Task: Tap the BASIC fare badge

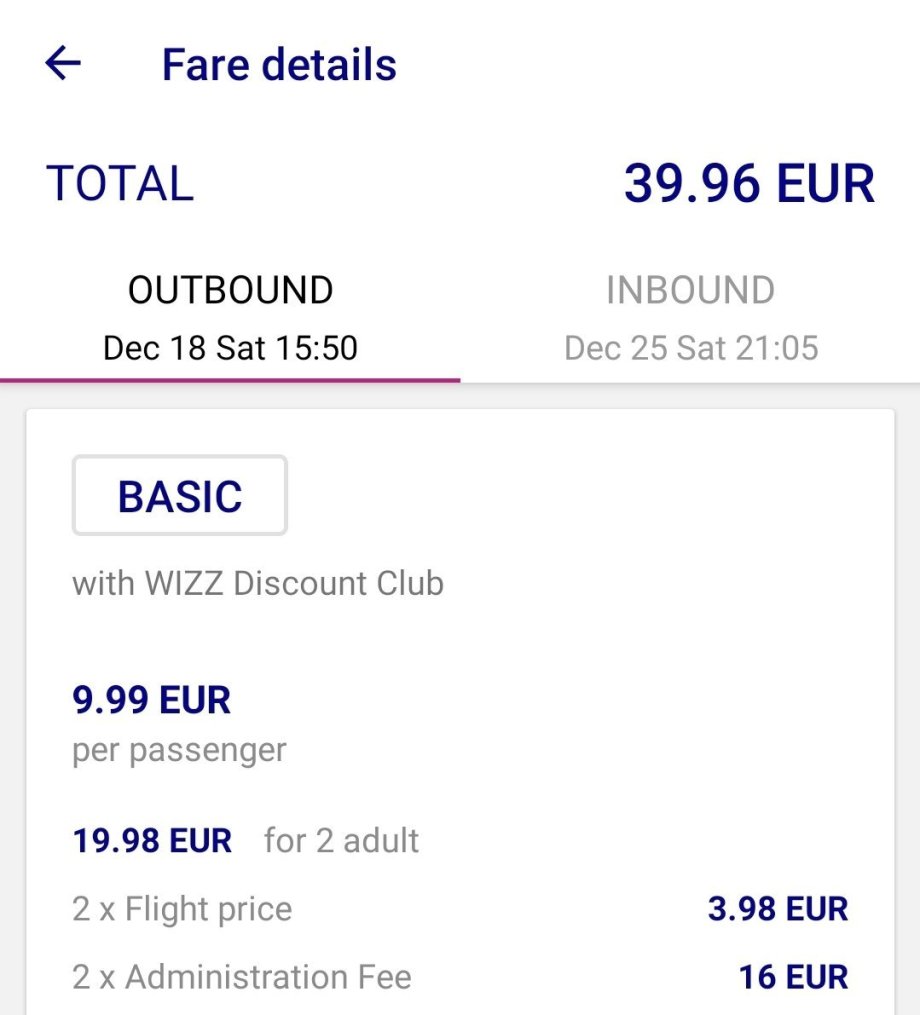Action: [x=180, y=496]
